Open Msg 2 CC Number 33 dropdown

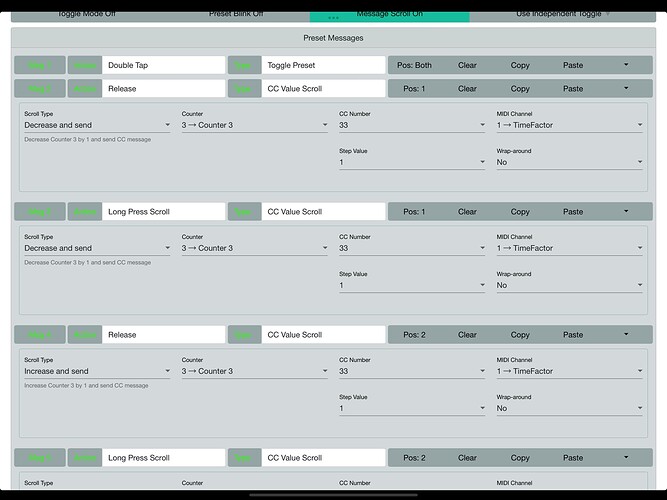(412, 125)
